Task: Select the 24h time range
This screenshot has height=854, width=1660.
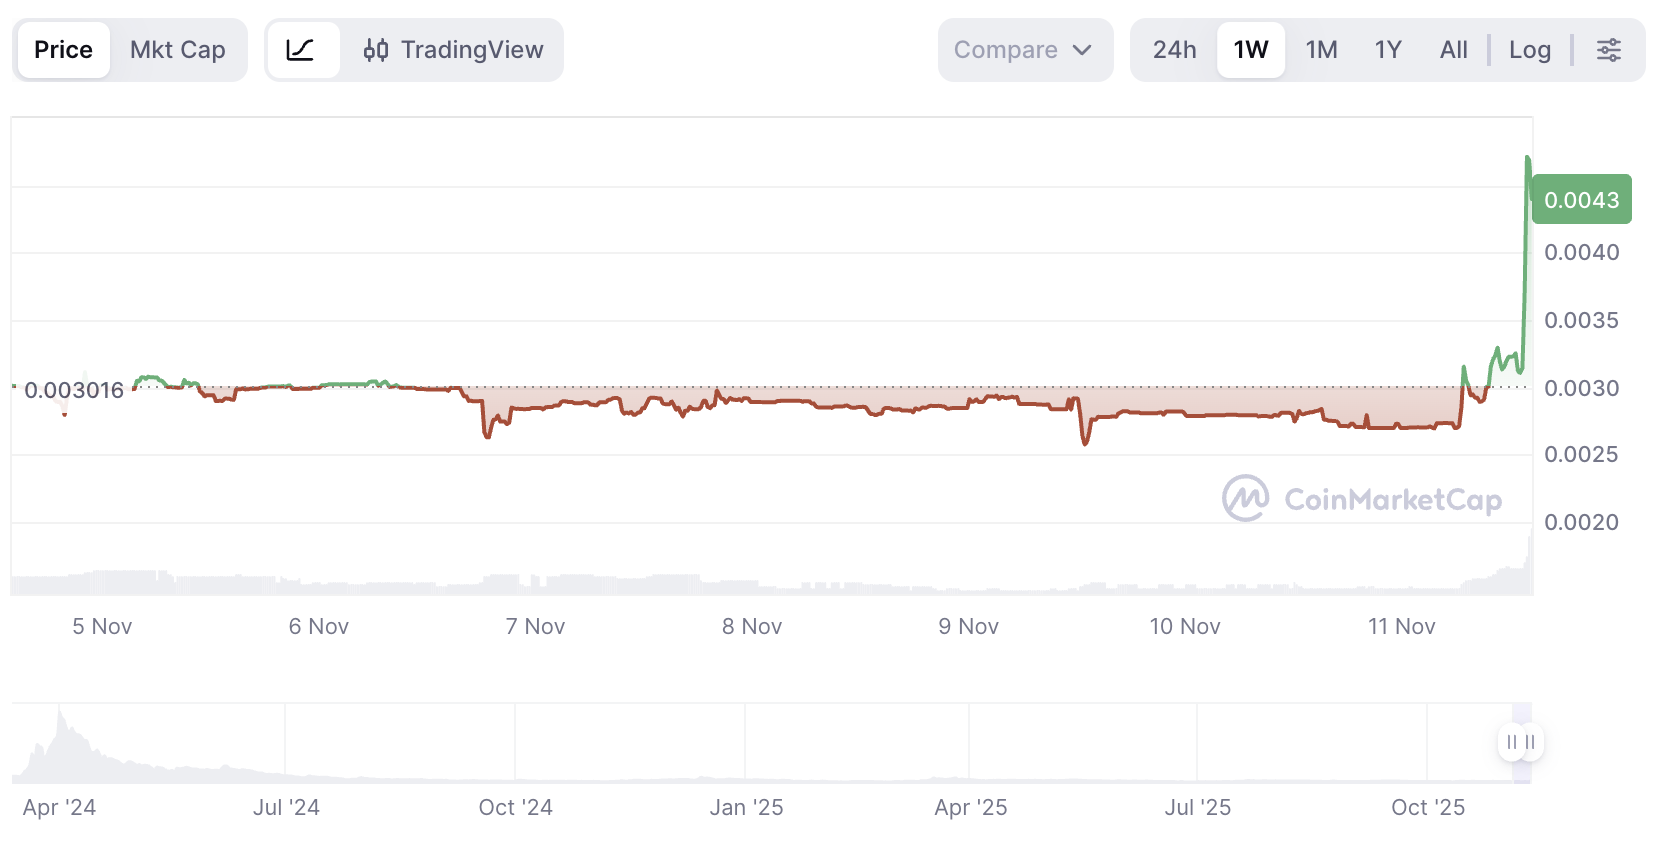Action: (x=1174, y=50)
